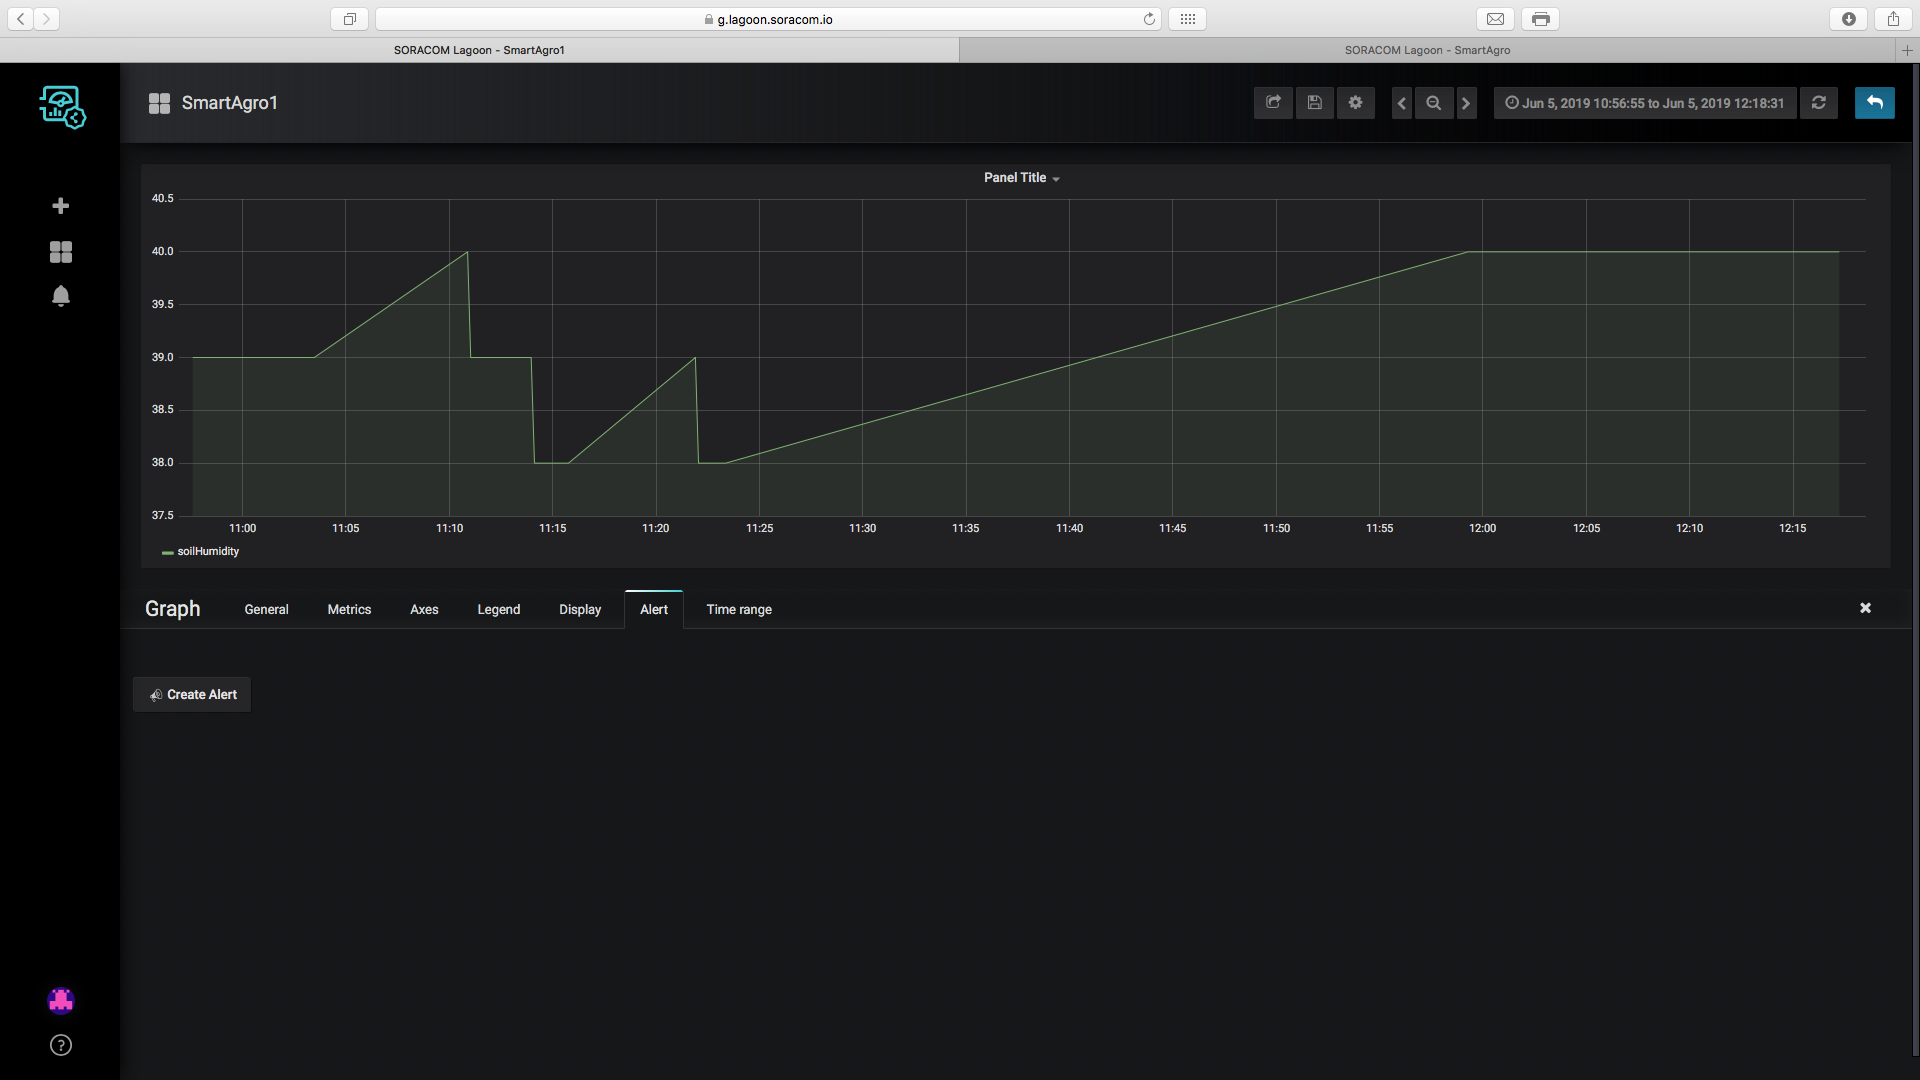Switch to the Metrics tab
This screenshot has height=1080, width=1920.
349,610
